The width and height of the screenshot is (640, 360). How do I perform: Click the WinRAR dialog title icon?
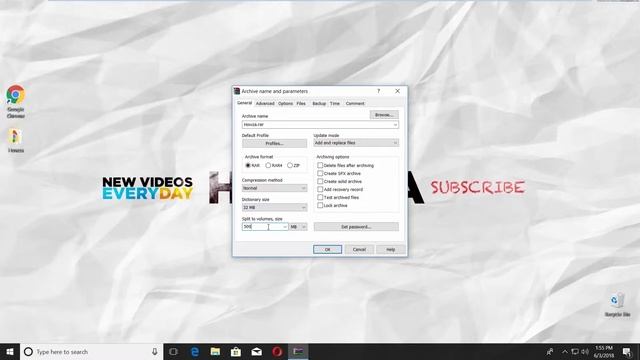[237, 91]
